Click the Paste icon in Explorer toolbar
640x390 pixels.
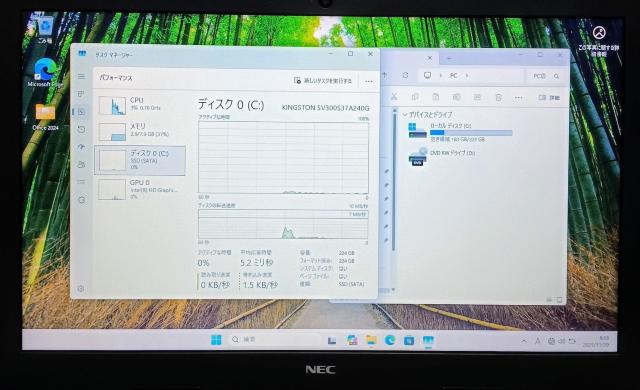click(436, 97)
